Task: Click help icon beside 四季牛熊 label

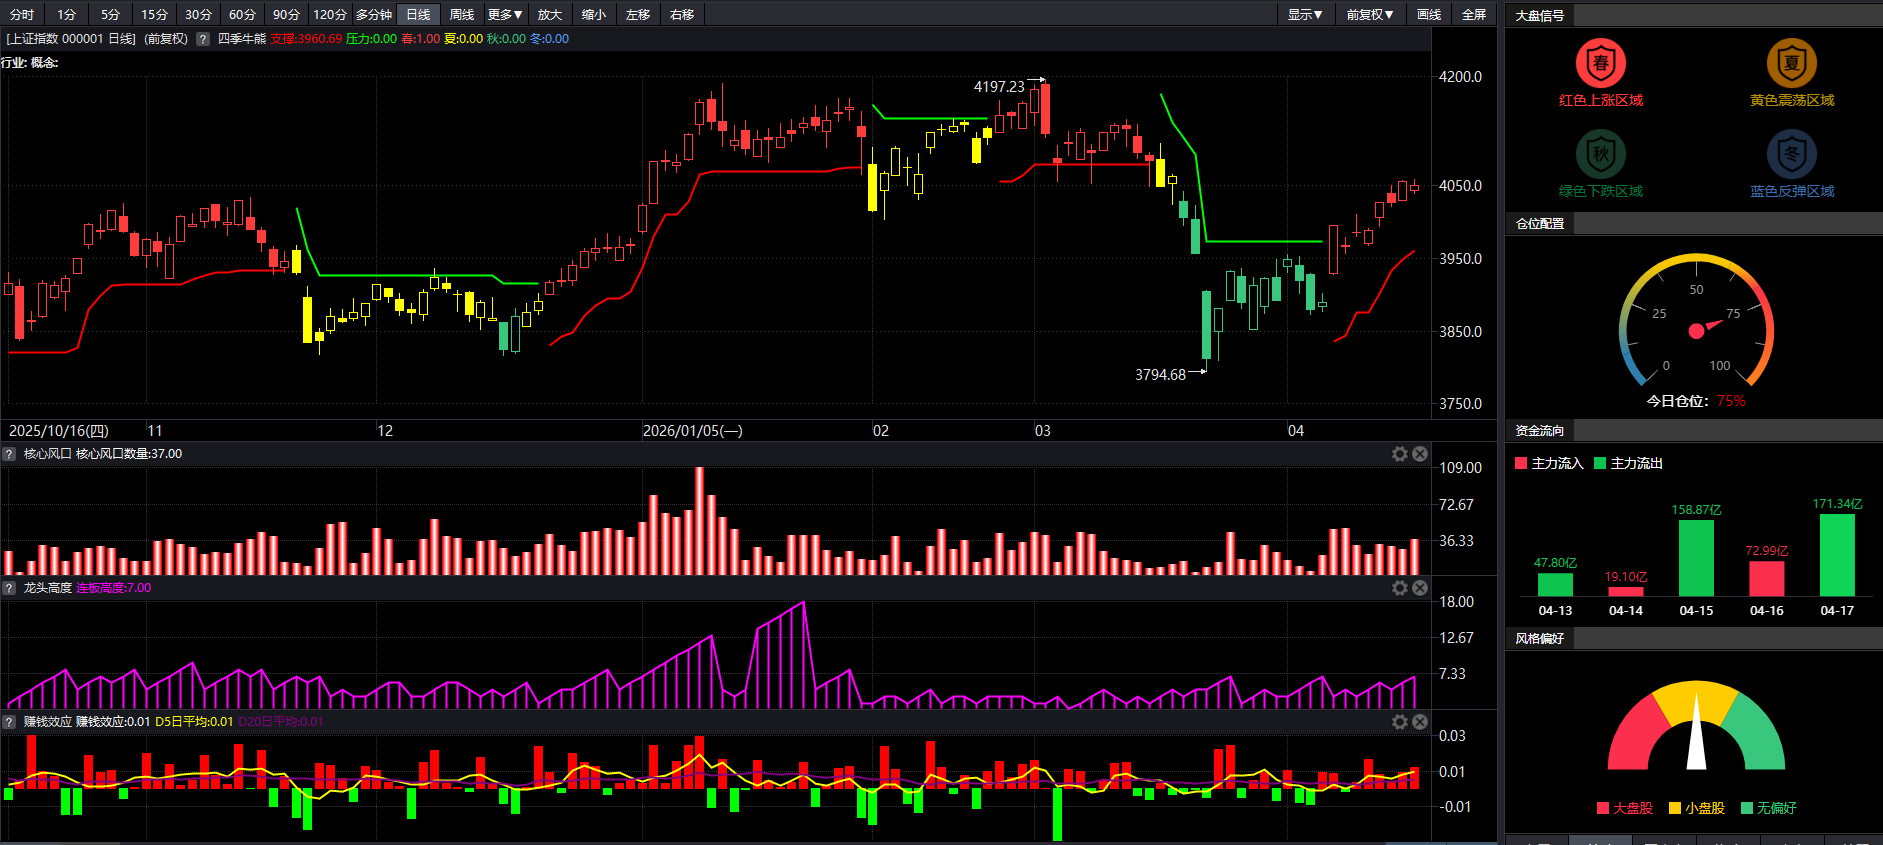Action: coord(203,39)
